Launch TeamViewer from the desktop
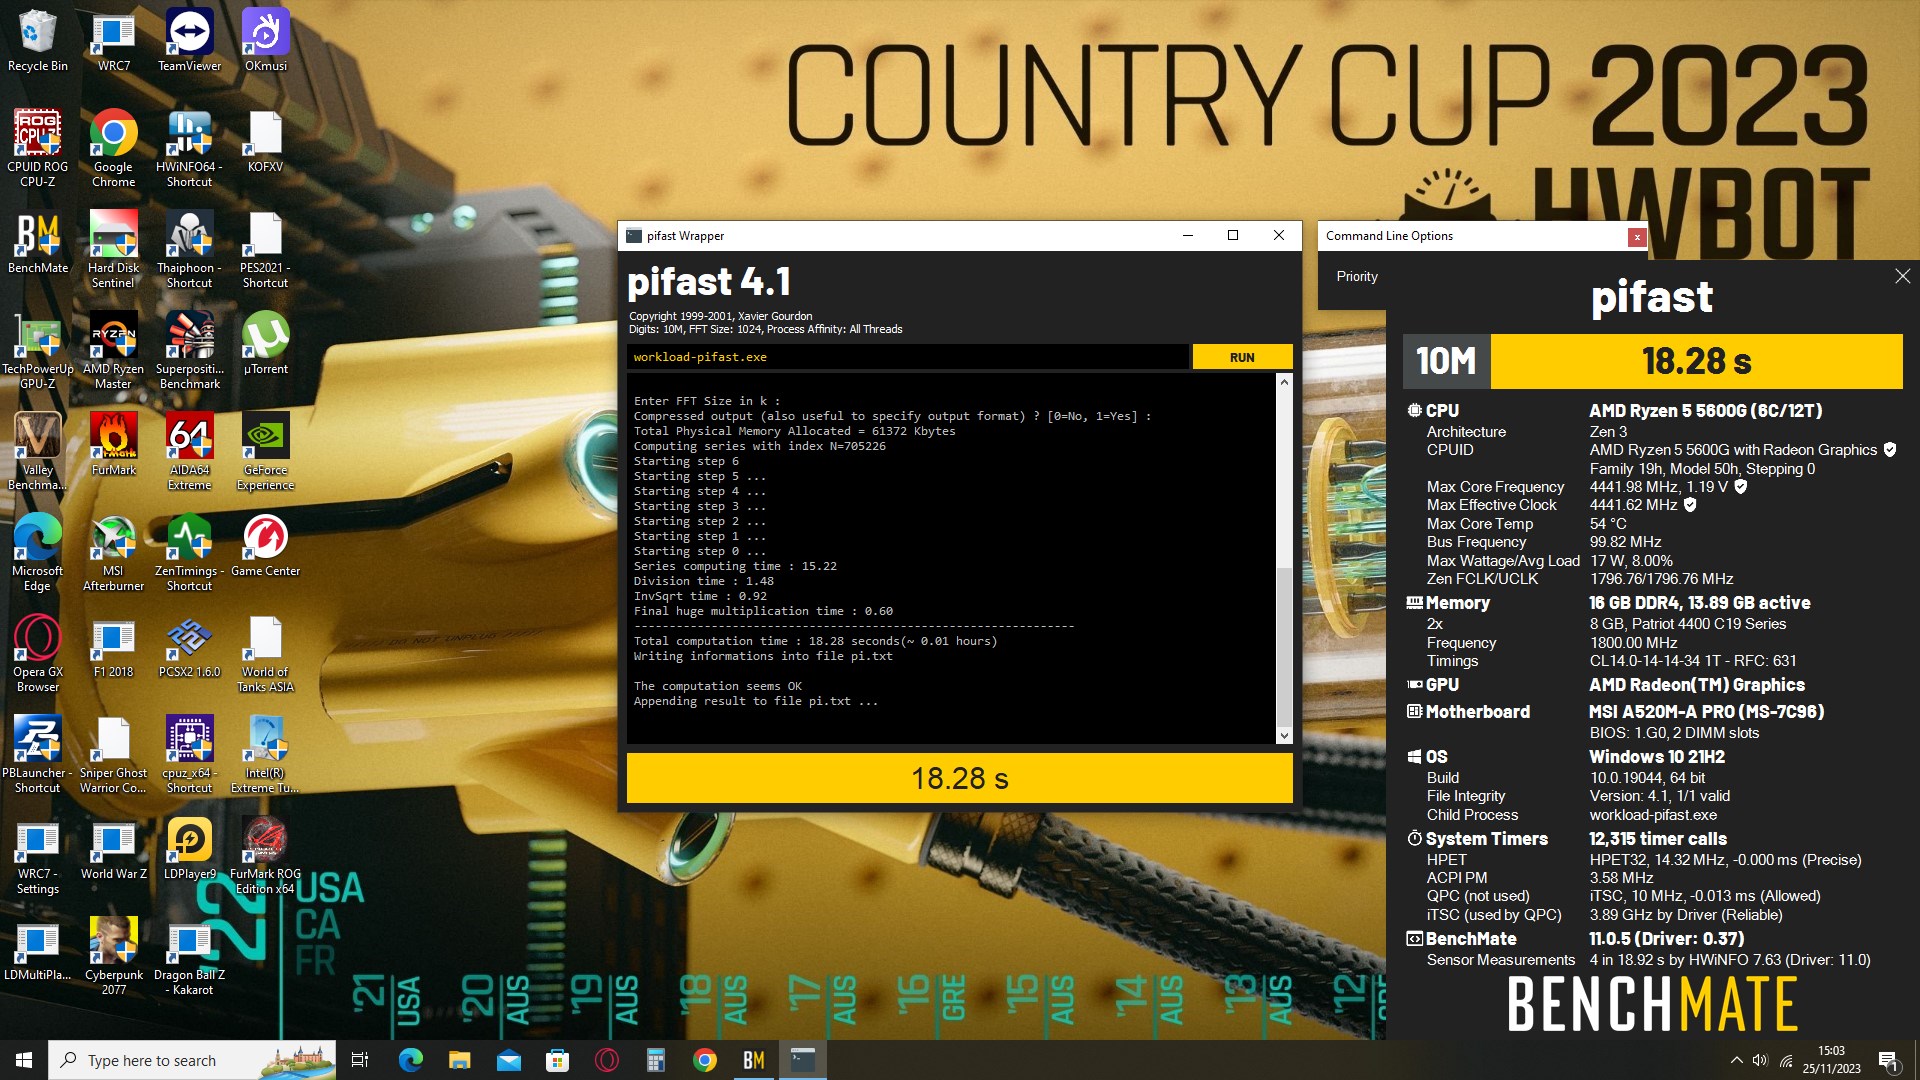The width and height of the screenshot is (1920, 1080). (189, 40)
